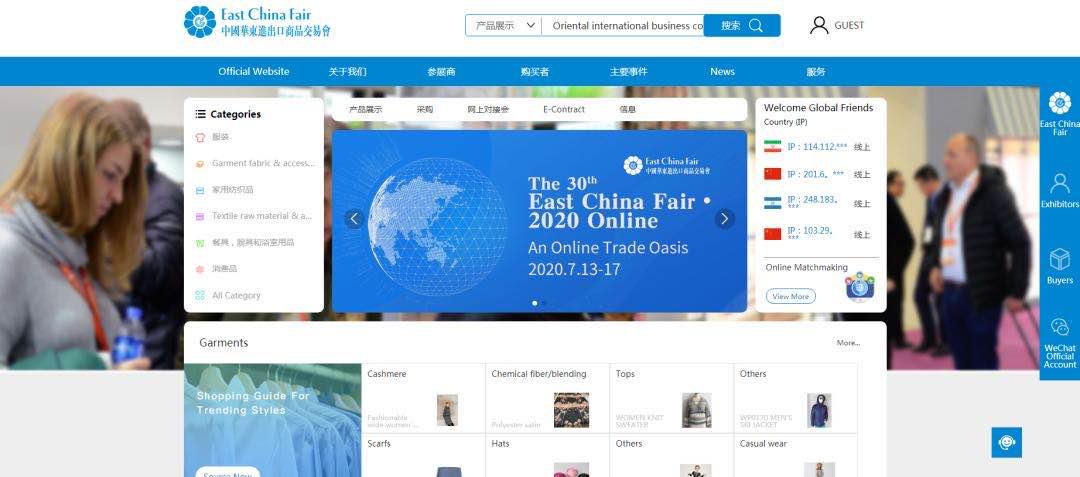
Task: Click the Categories list icon
Action: click(x=200, y=114)
